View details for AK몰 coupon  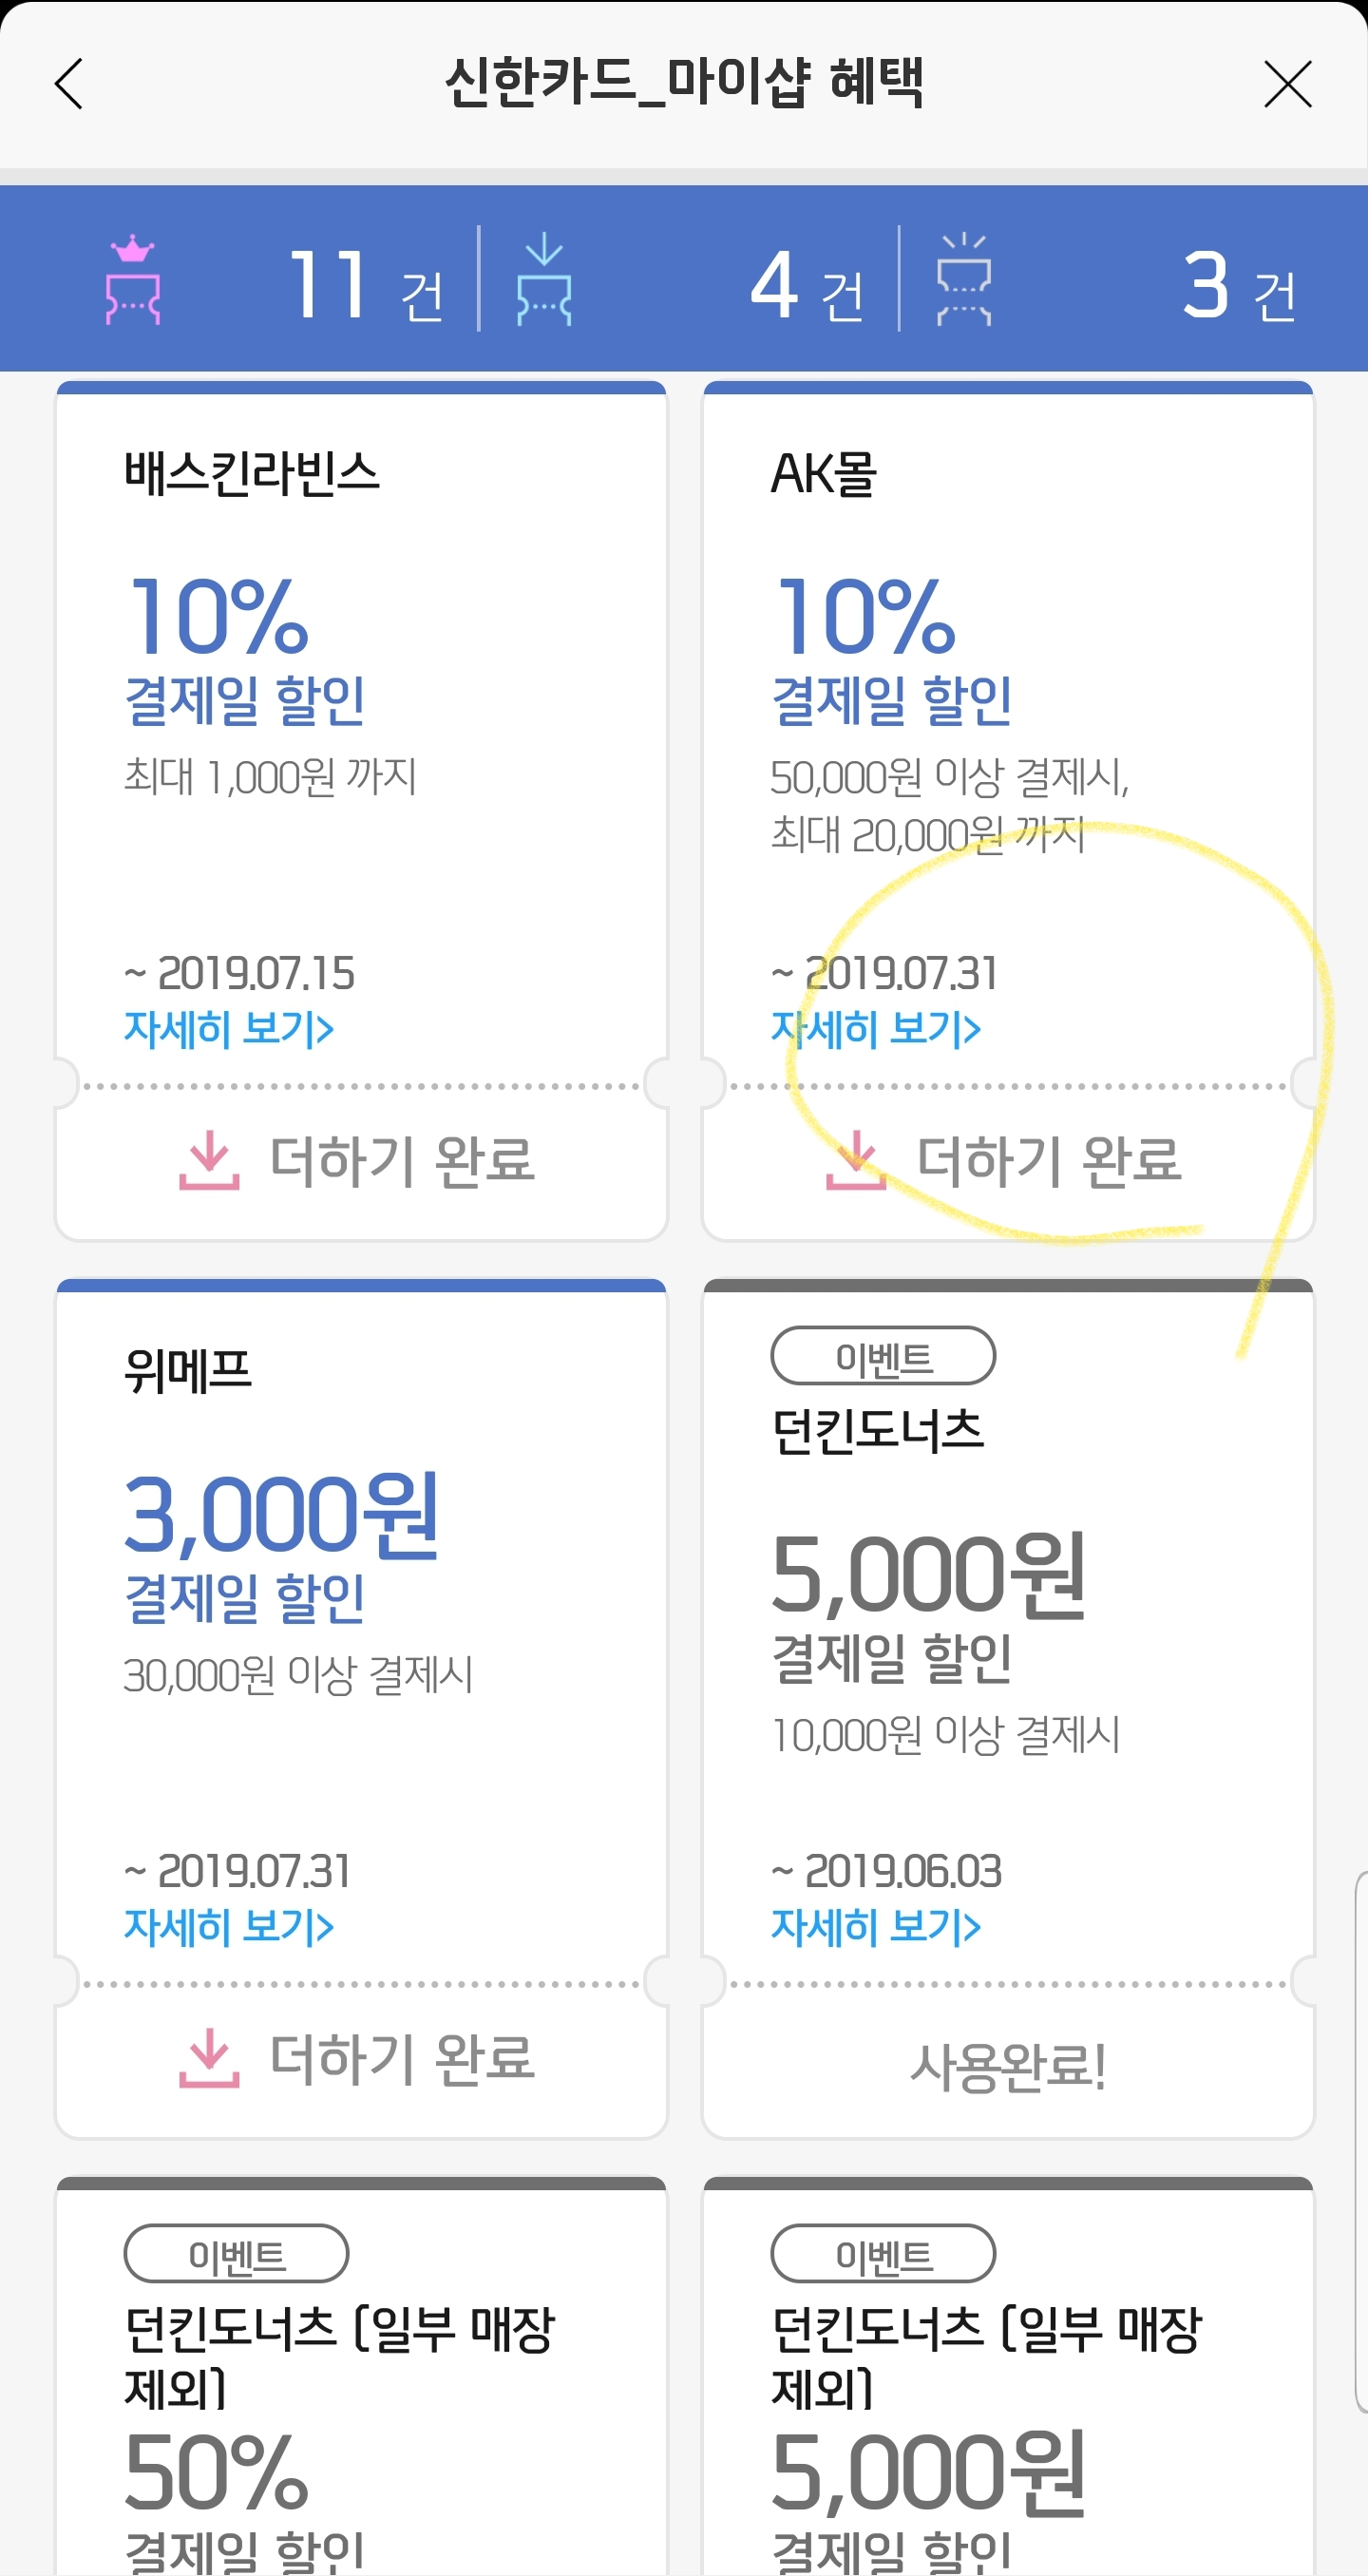(x=876, y=1029)
